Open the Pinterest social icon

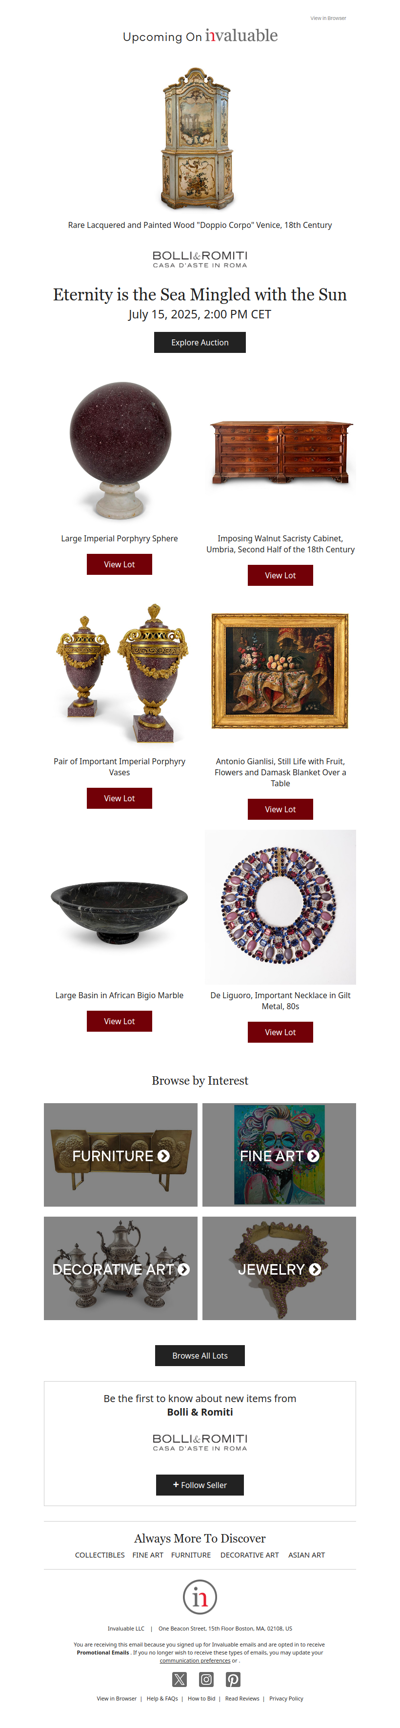233,1679
